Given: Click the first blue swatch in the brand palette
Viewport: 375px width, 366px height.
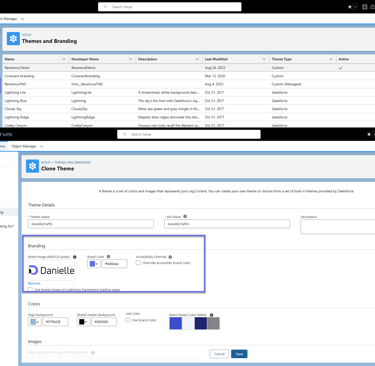Looking at the screenshot, I should (x=176, y=323).
